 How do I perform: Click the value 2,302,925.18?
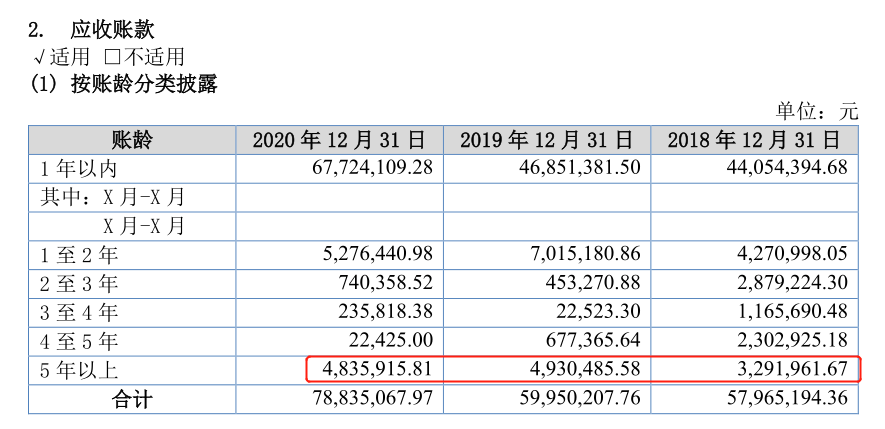point(793,340)
